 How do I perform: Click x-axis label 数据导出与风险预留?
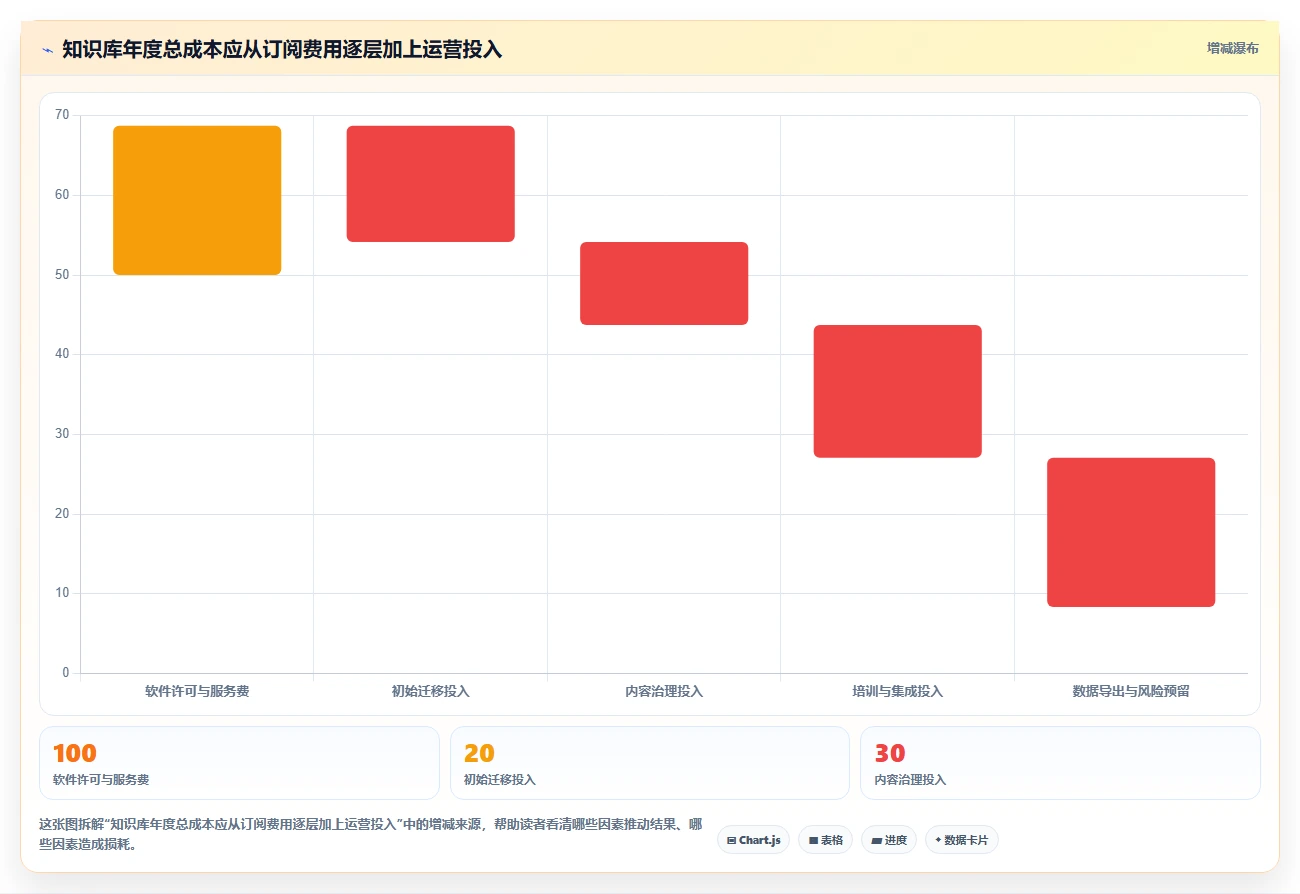pyautogui.click(x=1131, y=691)
